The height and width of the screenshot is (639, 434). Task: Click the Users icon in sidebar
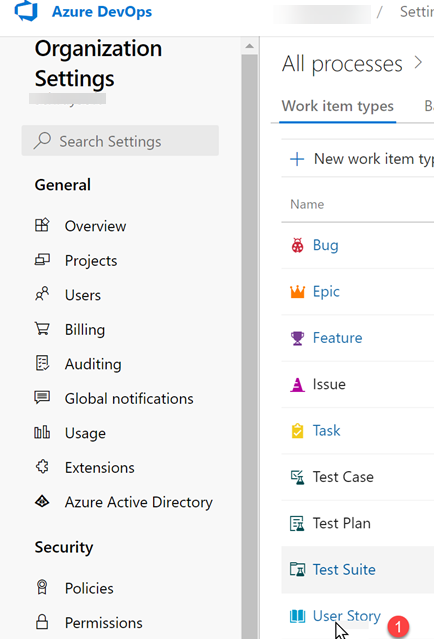[x=42, y=294]
